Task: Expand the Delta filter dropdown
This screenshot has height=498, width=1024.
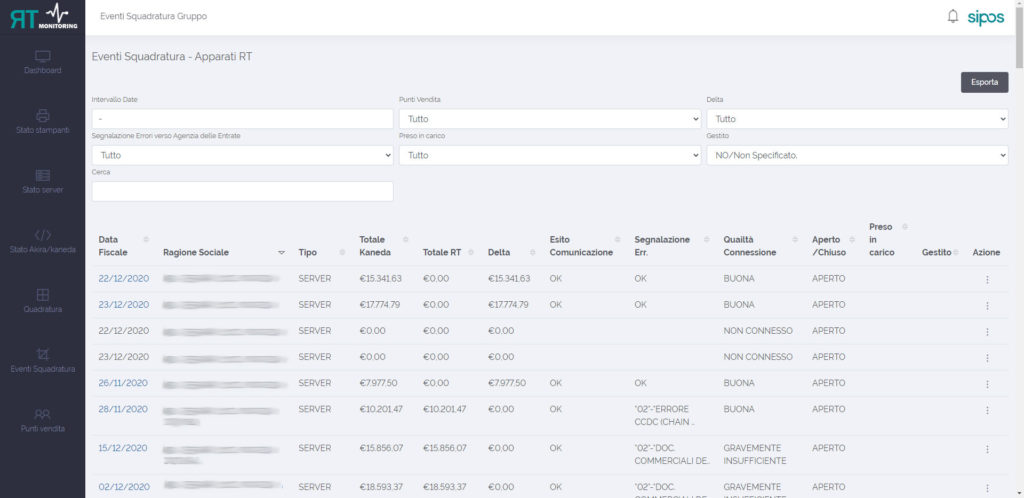Action: tap(857, 119)
